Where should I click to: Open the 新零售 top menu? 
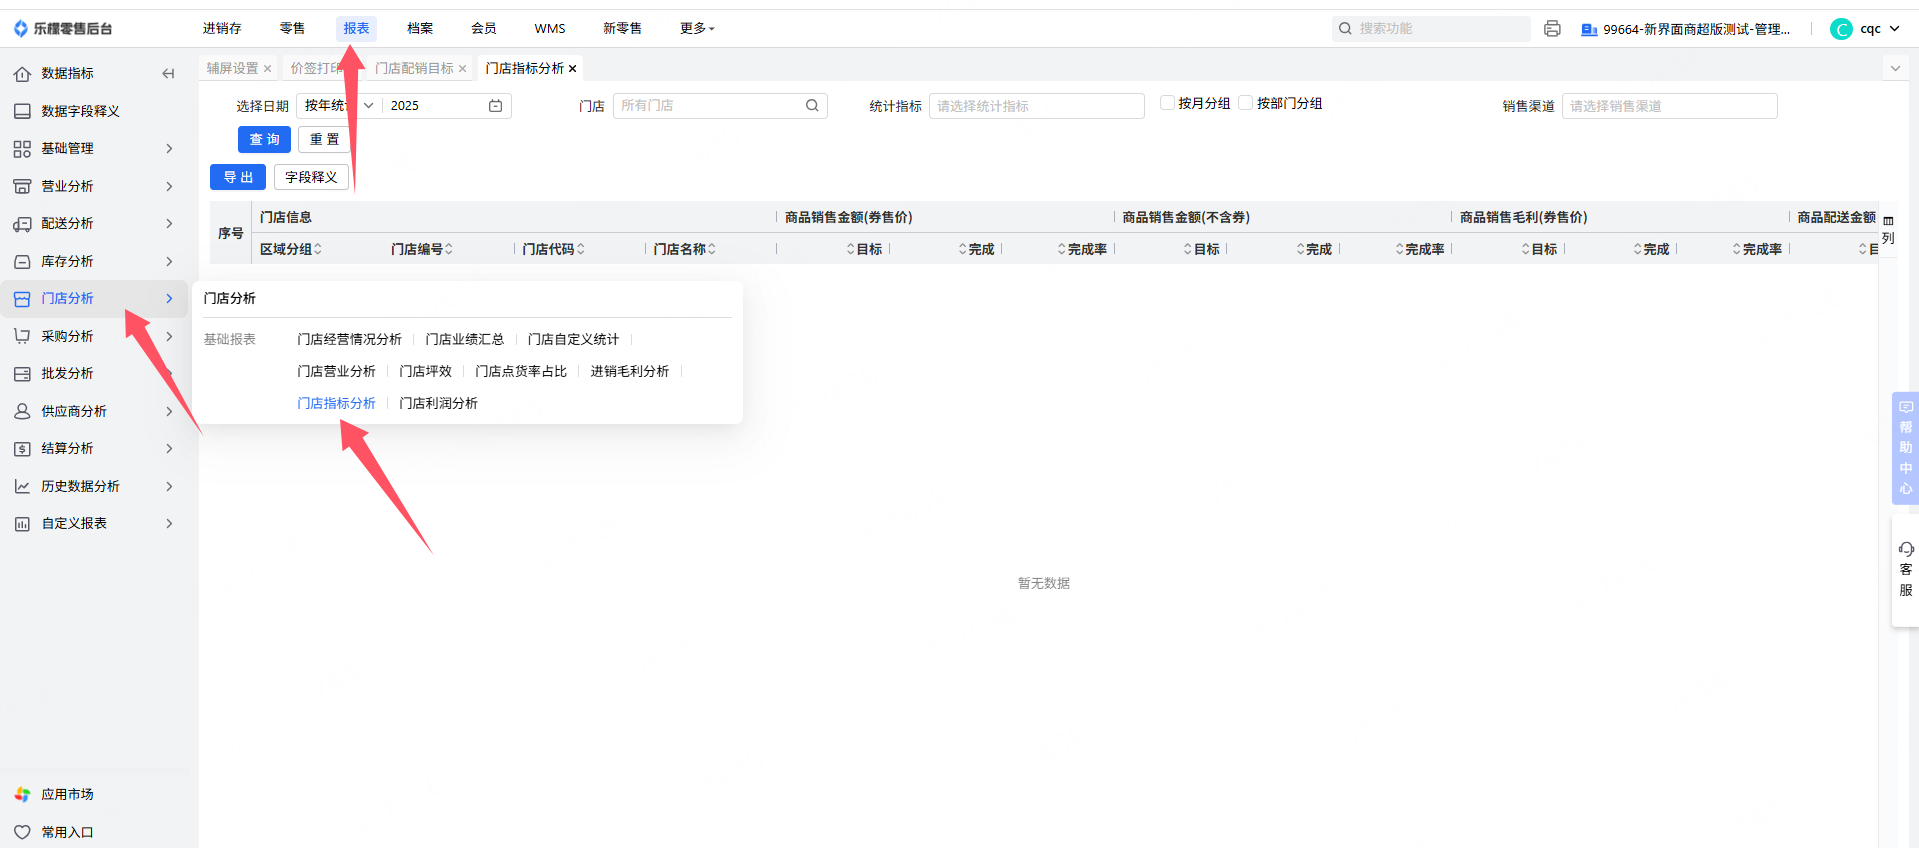tap(622, 29)
